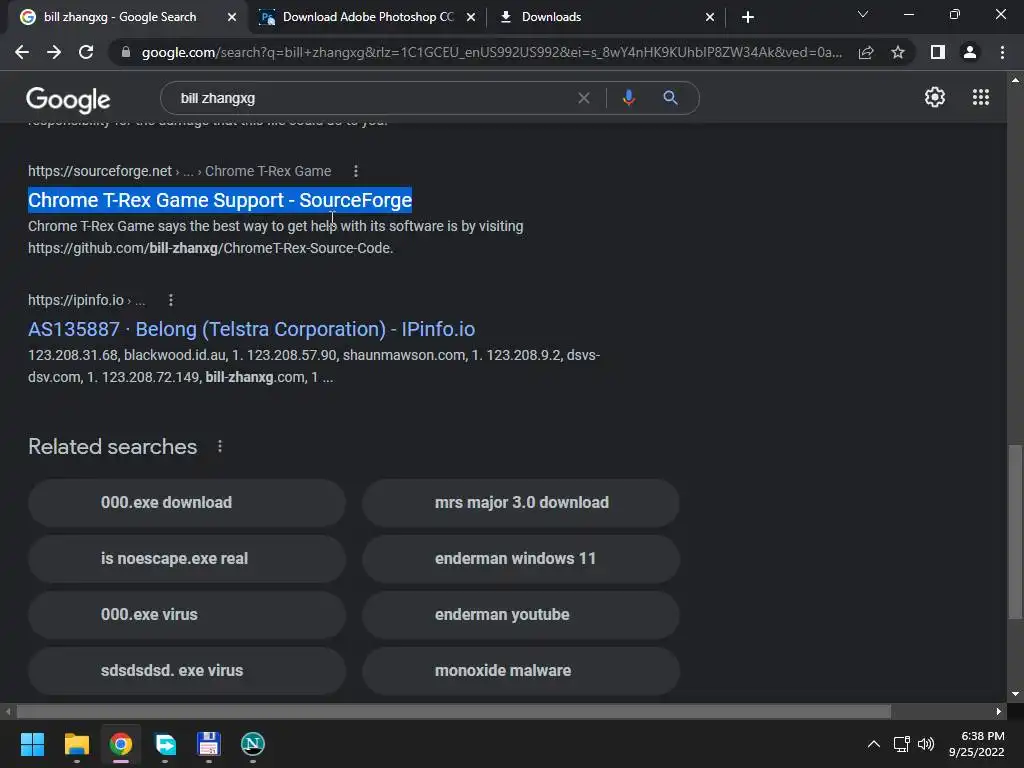The height and width of the screenshot is (768, 1024).
Task: Open the floppy disk taskbar app
Action: click(208, 744)
